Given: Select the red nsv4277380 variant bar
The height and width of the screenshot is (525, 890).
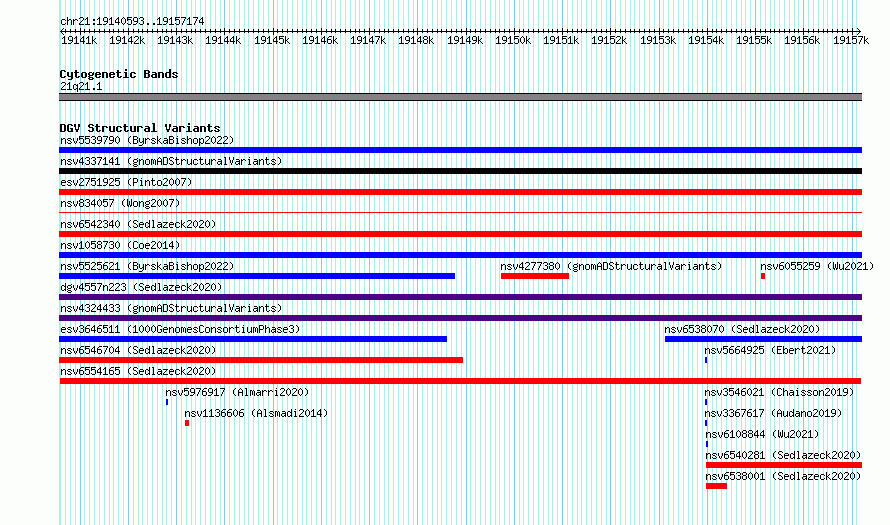Looking at the screenshot, I should 535,276.
